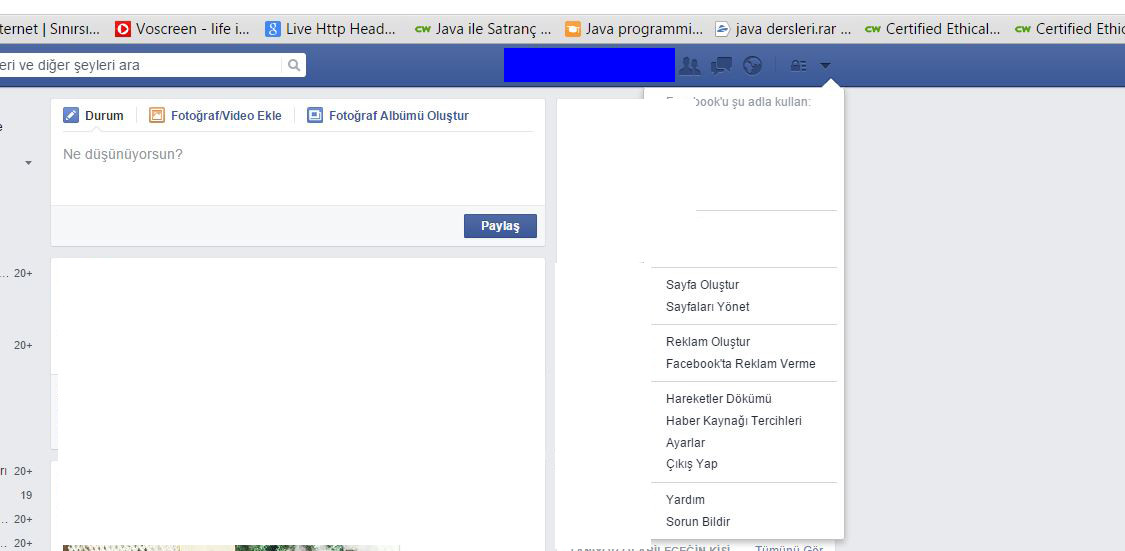Open the privacy shortcuts lock icon
1125x551 pixels.
[x=799, y=66]
